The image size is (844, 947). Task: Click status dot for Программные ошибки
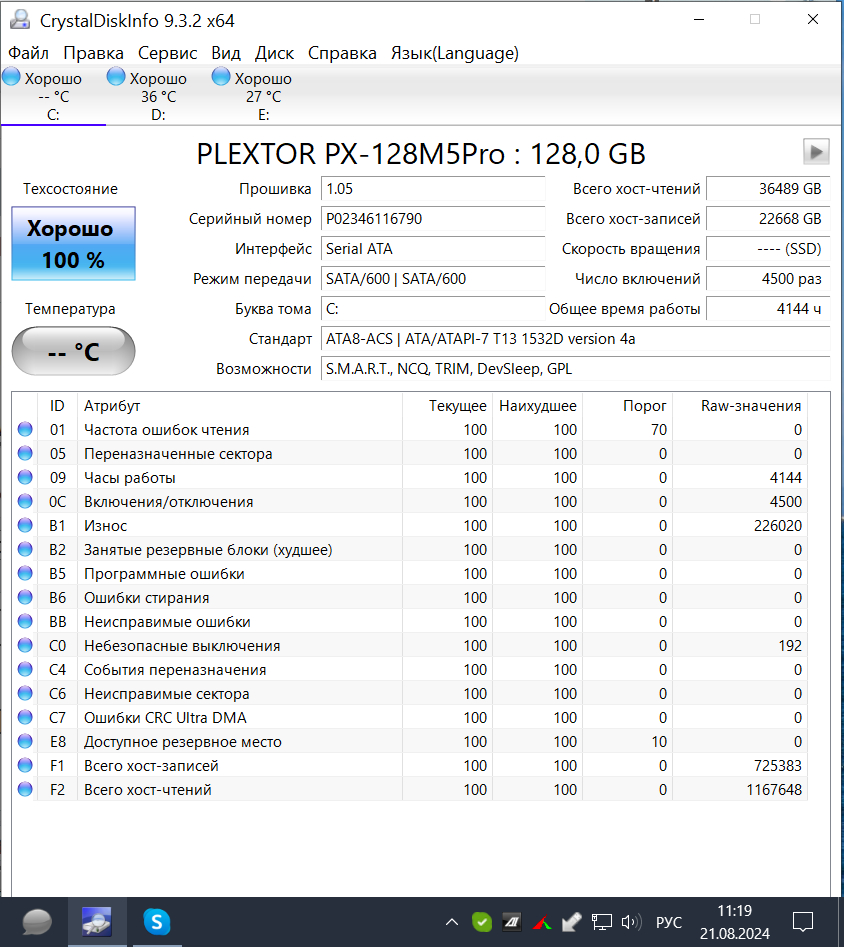[25, 573]
